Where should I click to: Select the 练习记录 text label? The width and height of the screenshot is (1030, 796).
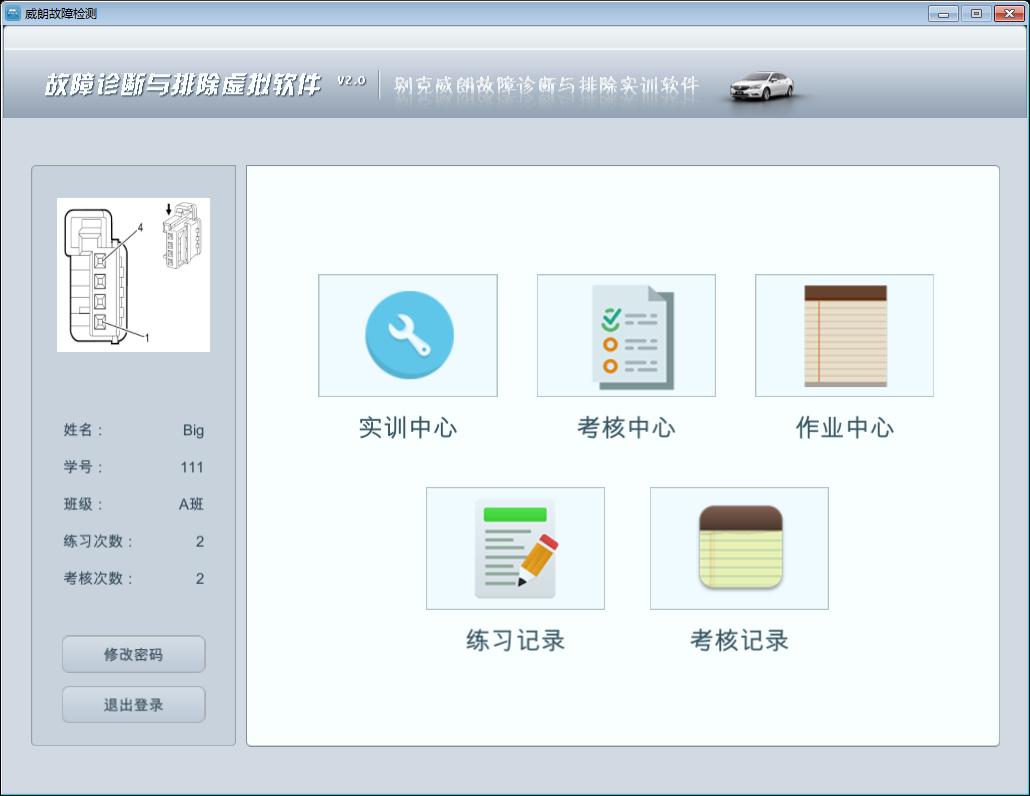(515, 640)
